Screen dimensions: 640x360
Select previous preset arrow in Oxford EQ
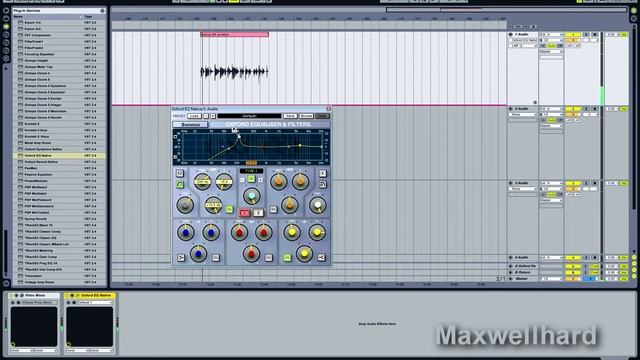206,116
